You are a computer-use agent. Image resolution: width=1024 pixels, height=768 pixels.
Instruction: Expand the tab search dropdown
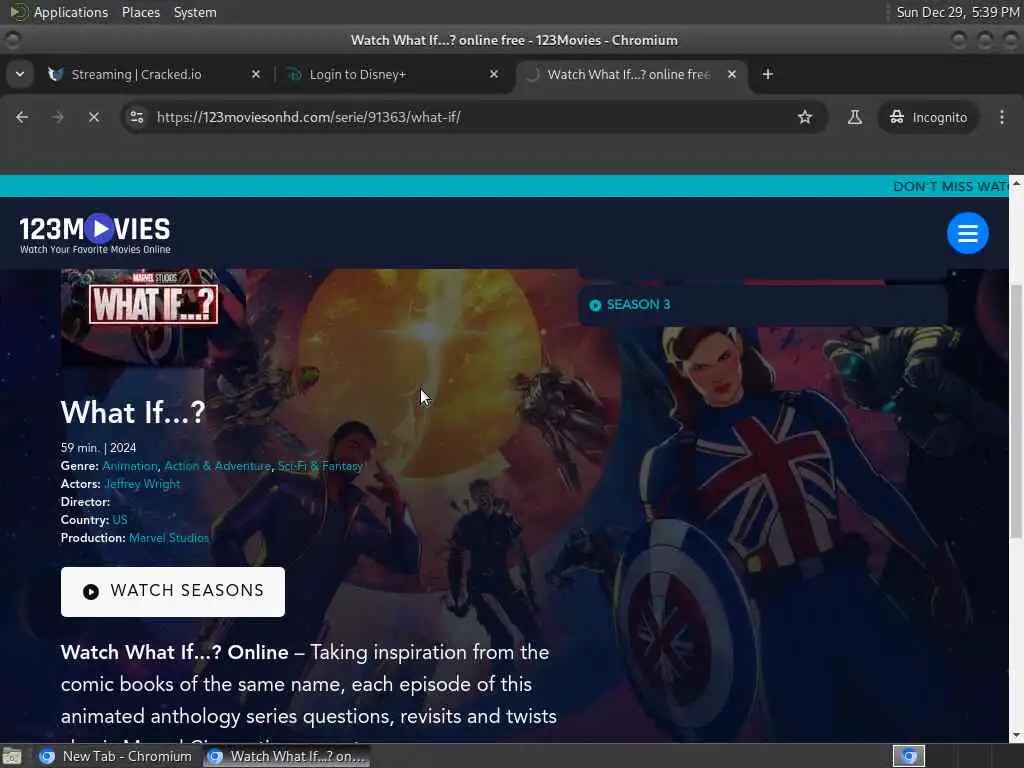[x=20, y=74]
